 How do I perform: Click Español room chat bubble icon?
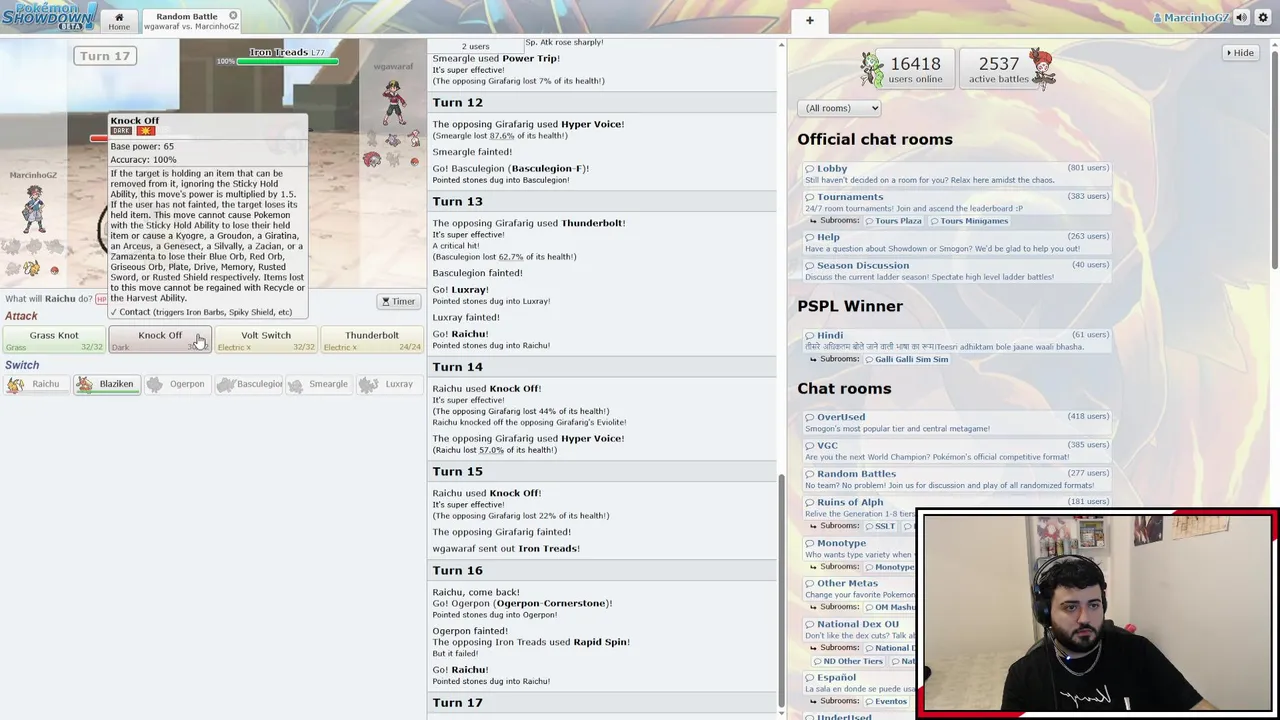coord(810,677)
